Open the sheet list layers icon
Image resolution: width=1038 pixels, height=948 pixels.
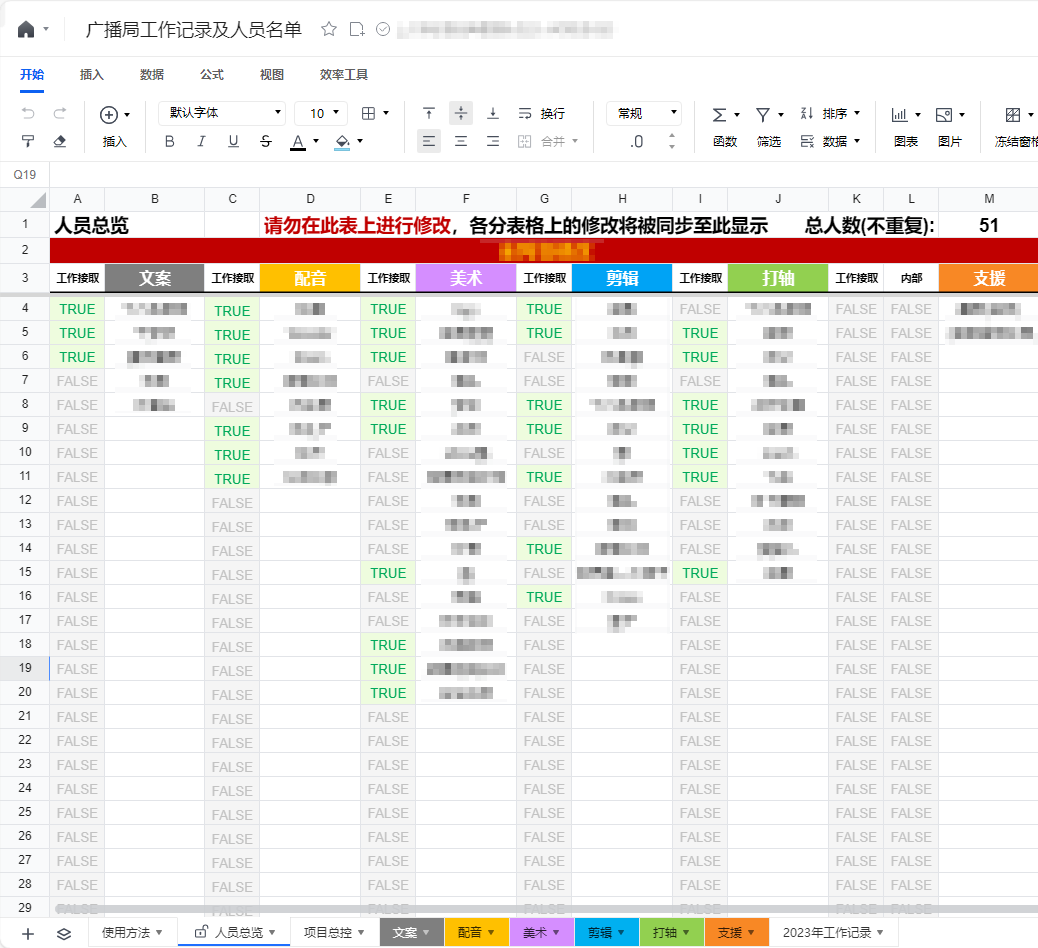point(64,933)
